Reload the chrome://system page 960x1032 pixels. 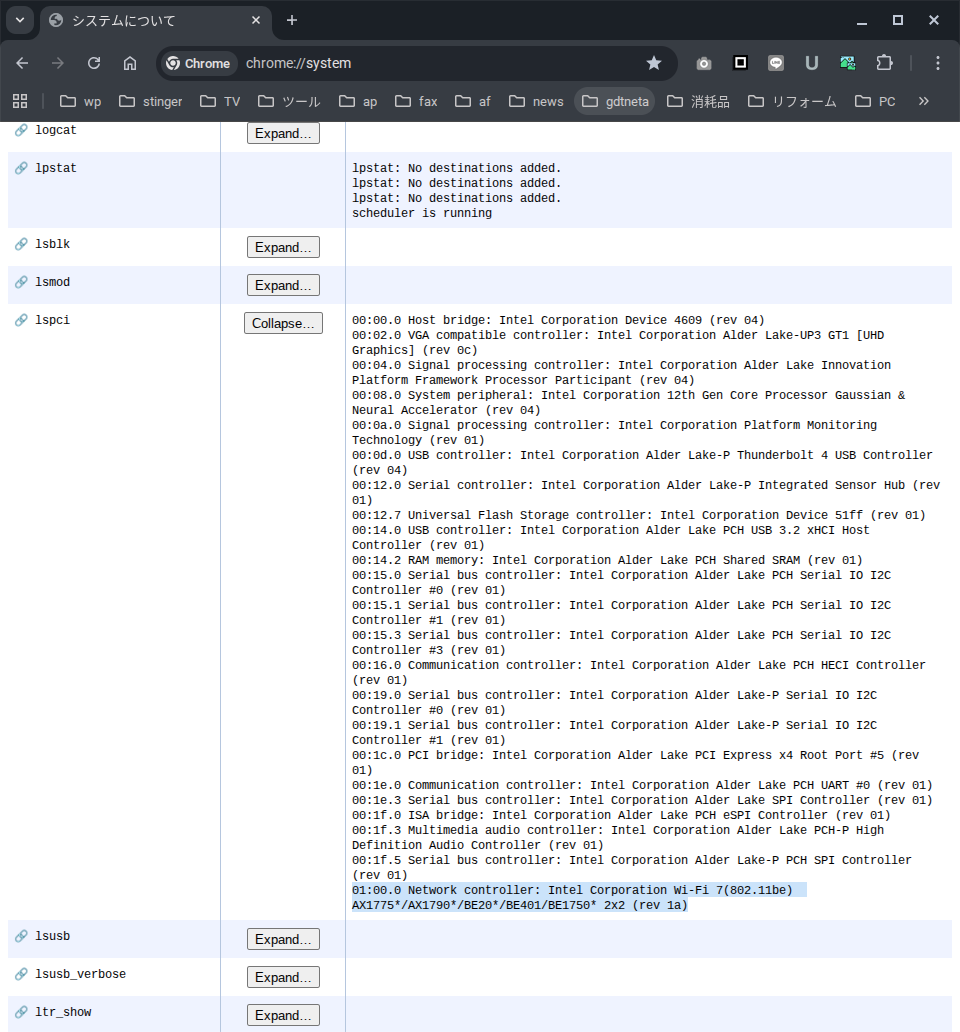click(x=94, y=63)
